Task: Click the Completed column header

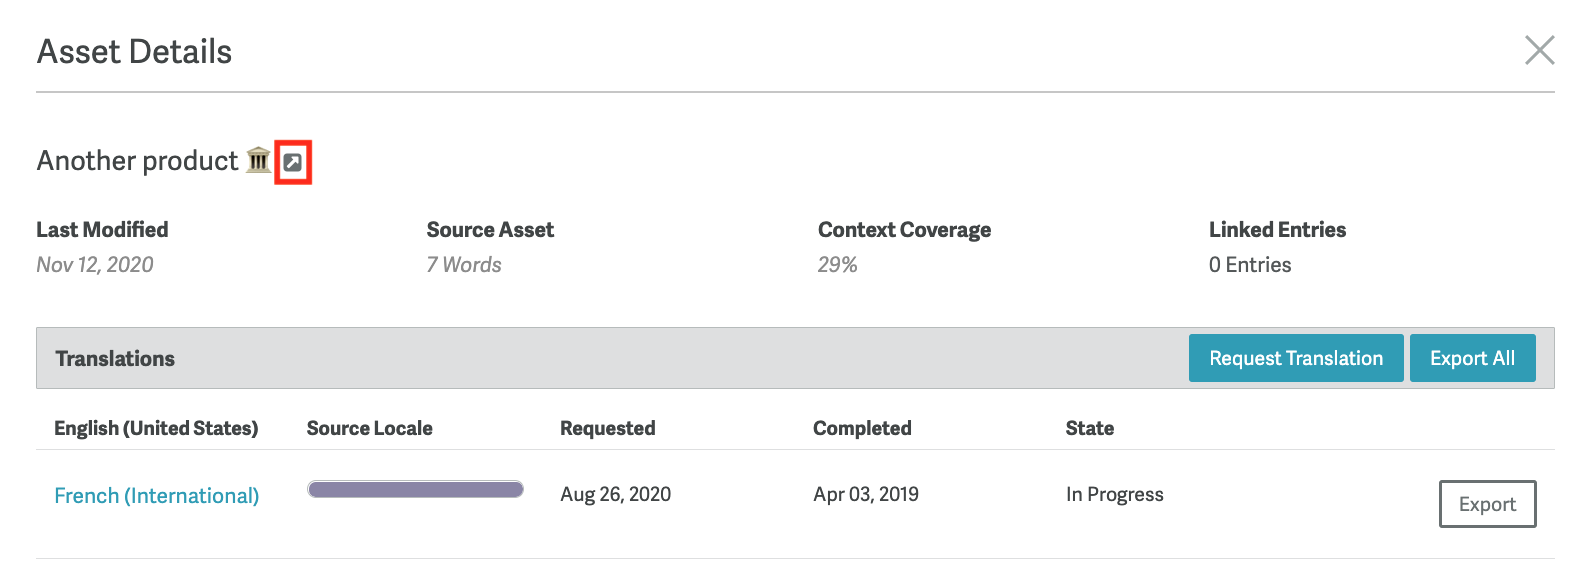Action: pos(862,428)
